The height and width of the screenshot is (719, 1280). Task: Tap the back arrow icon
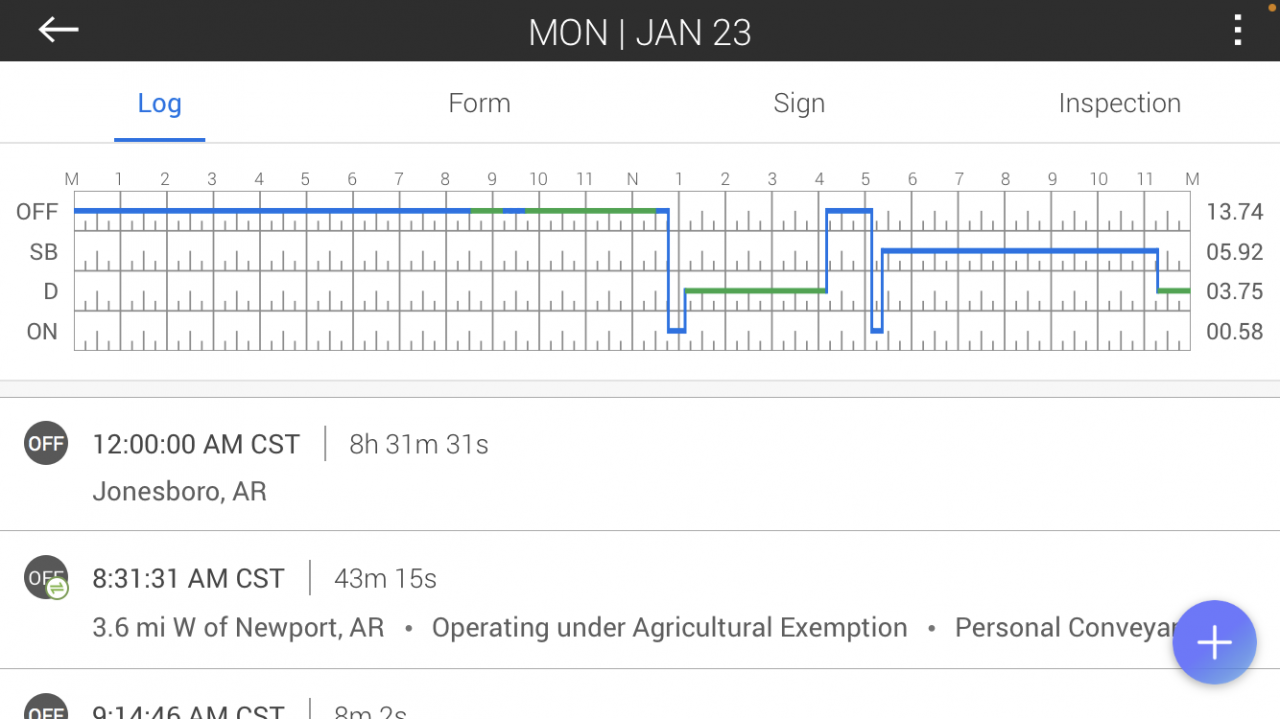tap(58, 30)
